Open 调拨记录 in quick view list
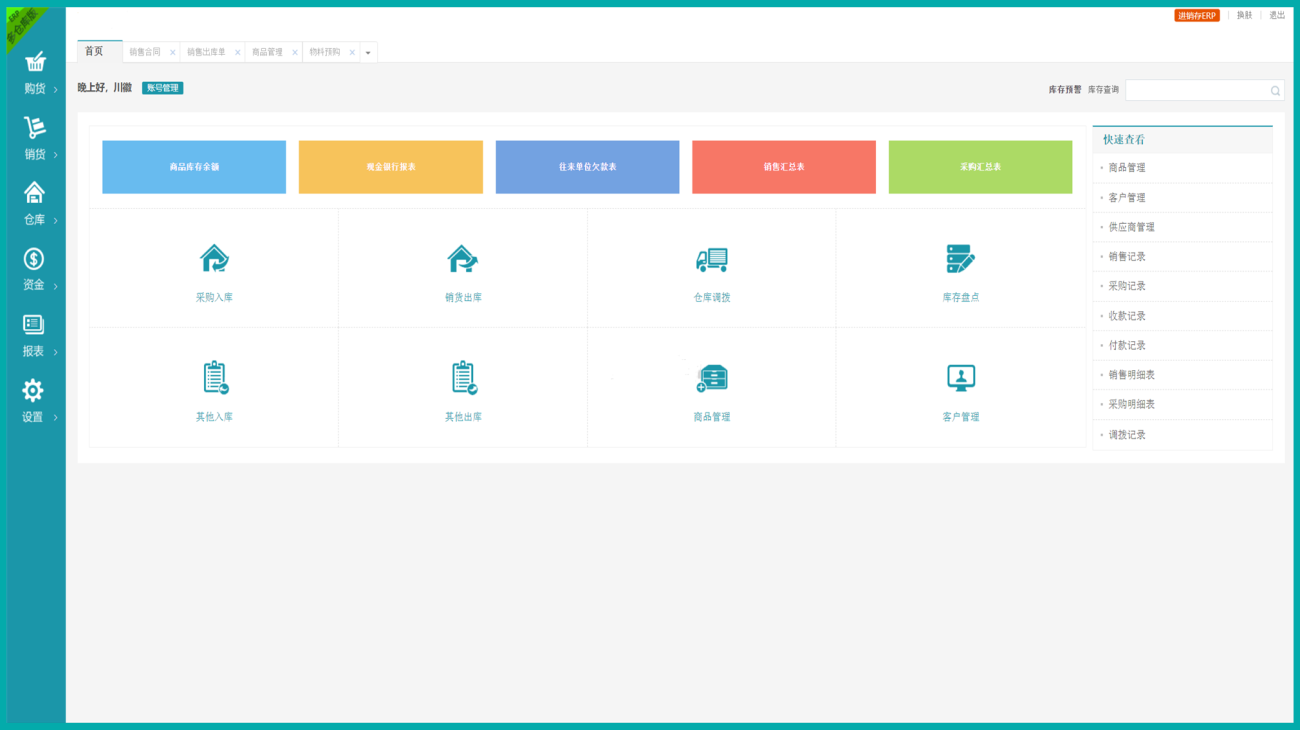The height and width of the screenshot is (730, 1300). (x=1182, y=435)
